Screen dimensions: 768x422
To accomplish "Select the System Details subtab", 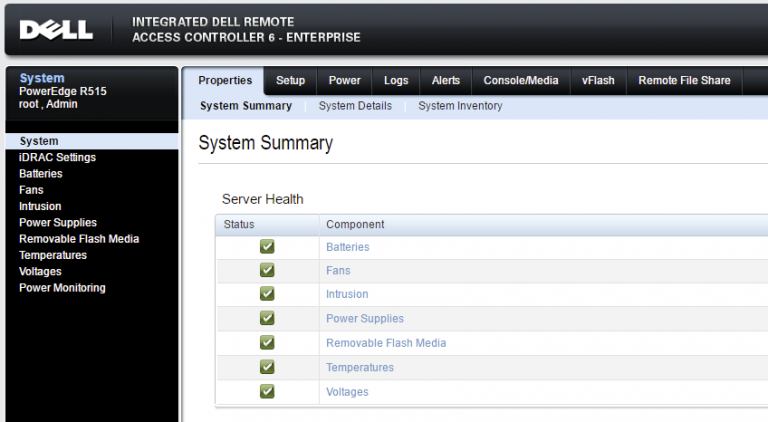I will (x=355, y=106).
